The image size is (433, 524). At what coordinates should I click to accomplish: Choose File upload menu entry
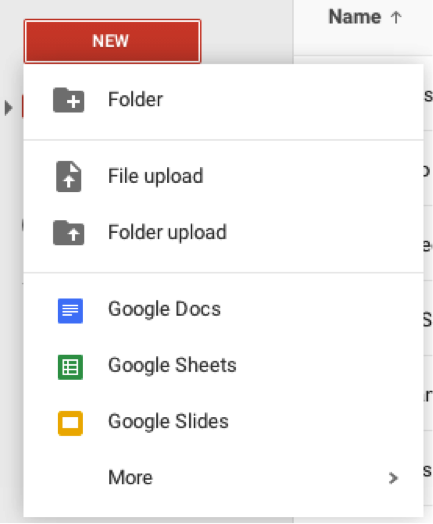tap(224, 176)
